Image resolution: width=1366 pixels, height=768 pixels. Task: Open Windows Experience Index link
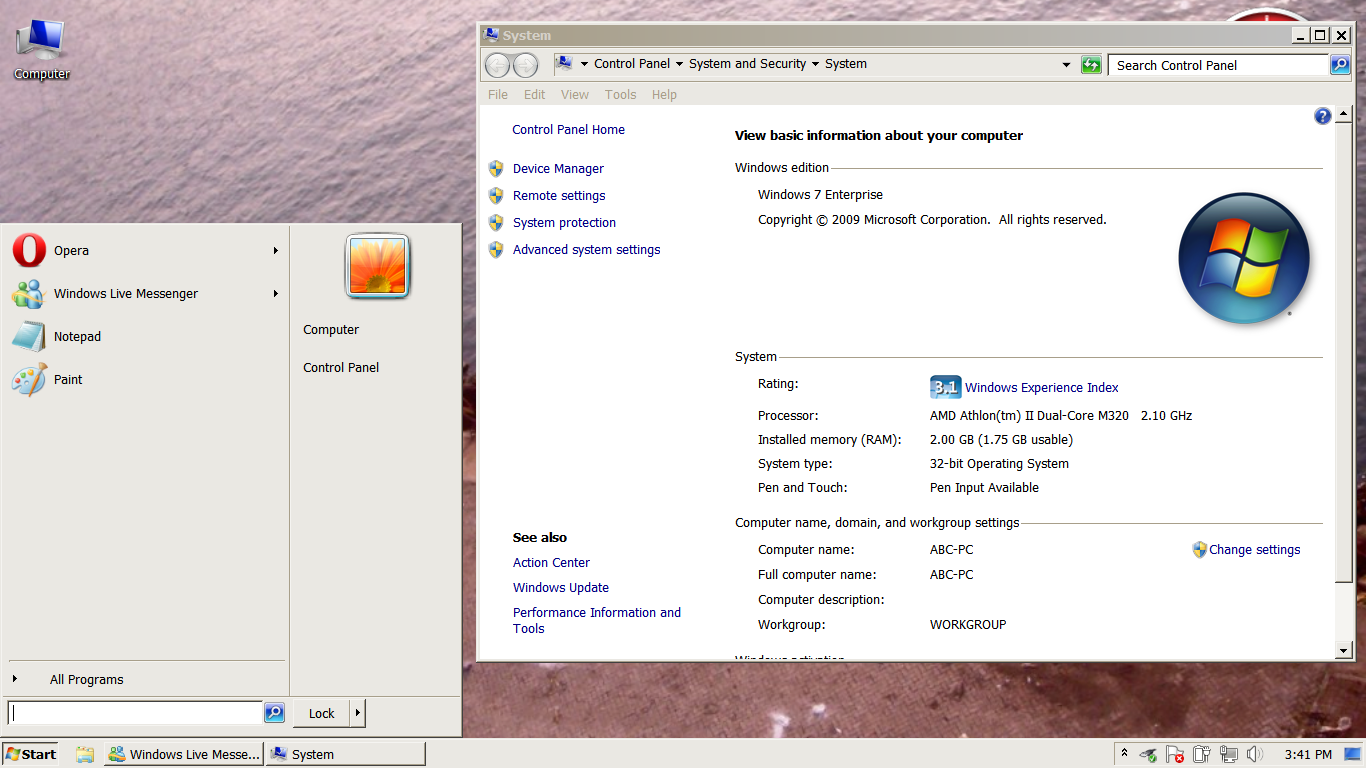(x=1042, y=388)
